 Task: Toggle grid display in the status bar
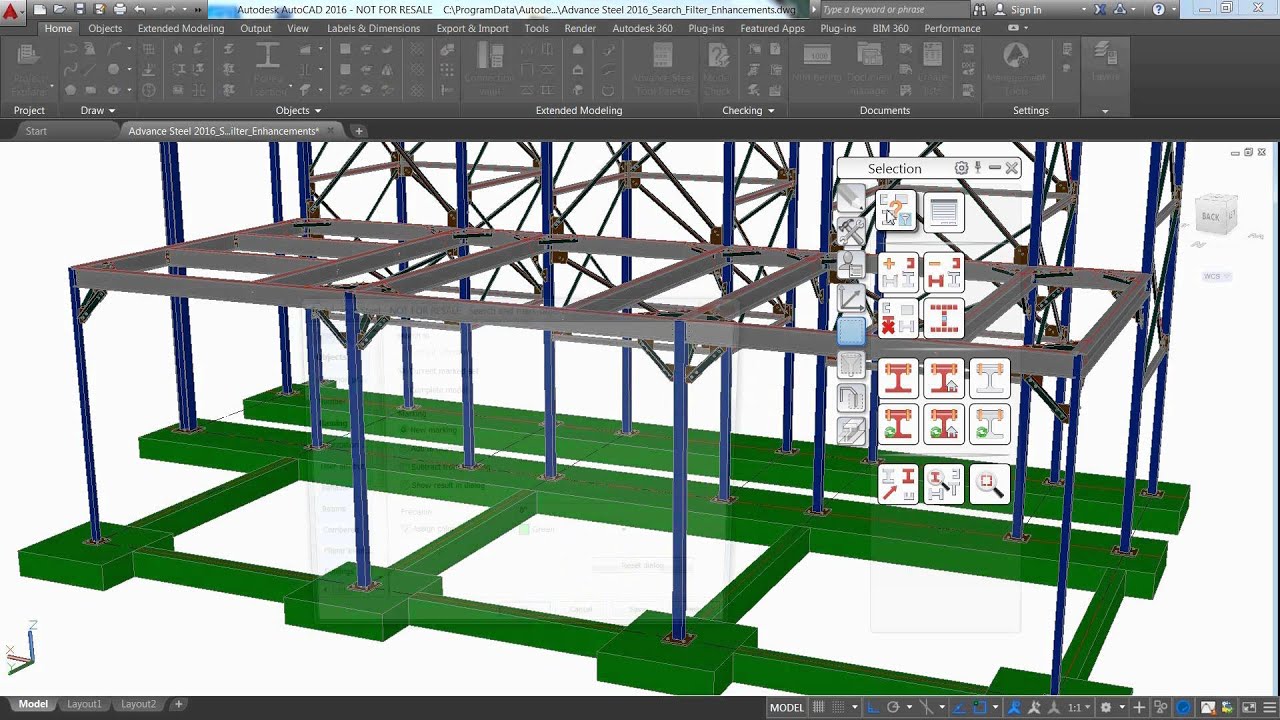[819, 706]
